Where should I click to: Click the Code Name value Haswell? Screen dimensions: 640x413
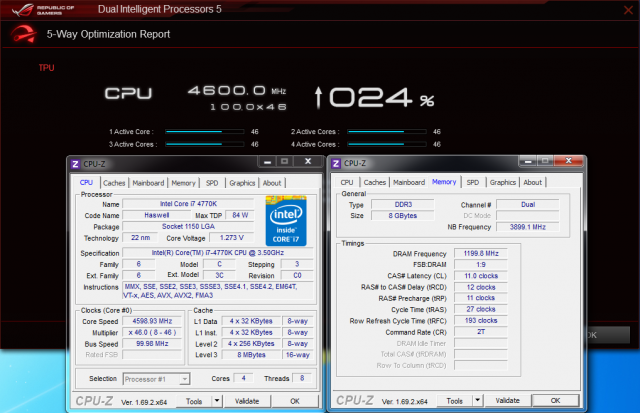[x=157, y=215]
